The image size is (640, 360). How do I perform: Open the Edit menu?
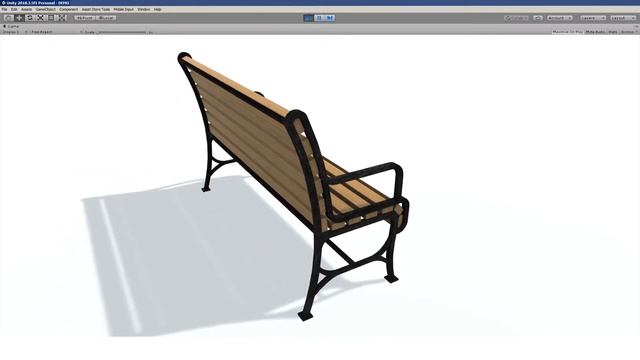14,9
